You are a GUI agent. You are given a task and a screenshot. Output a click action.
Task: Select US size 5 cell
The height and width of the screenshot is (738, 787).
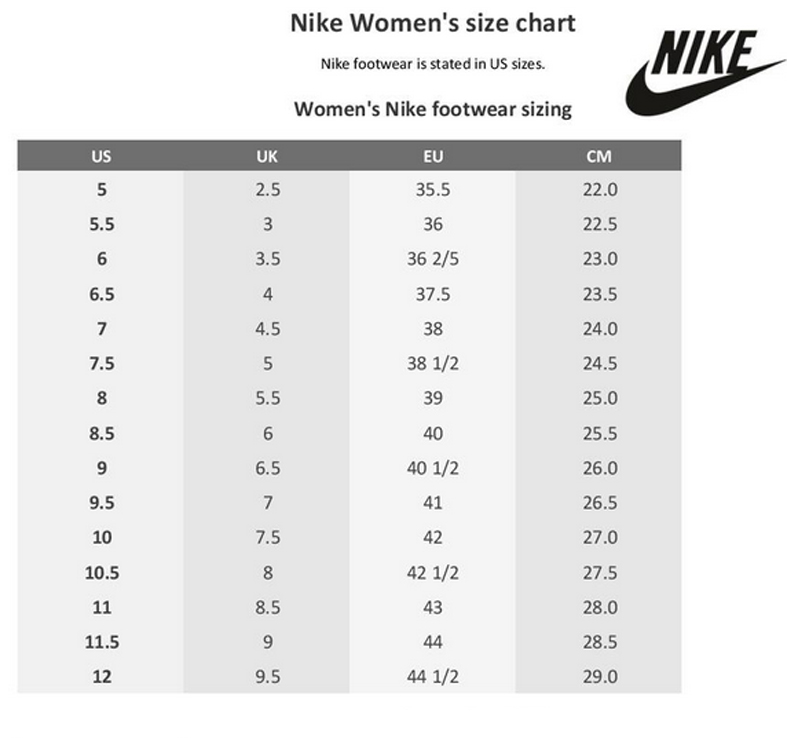coord(101,189)
